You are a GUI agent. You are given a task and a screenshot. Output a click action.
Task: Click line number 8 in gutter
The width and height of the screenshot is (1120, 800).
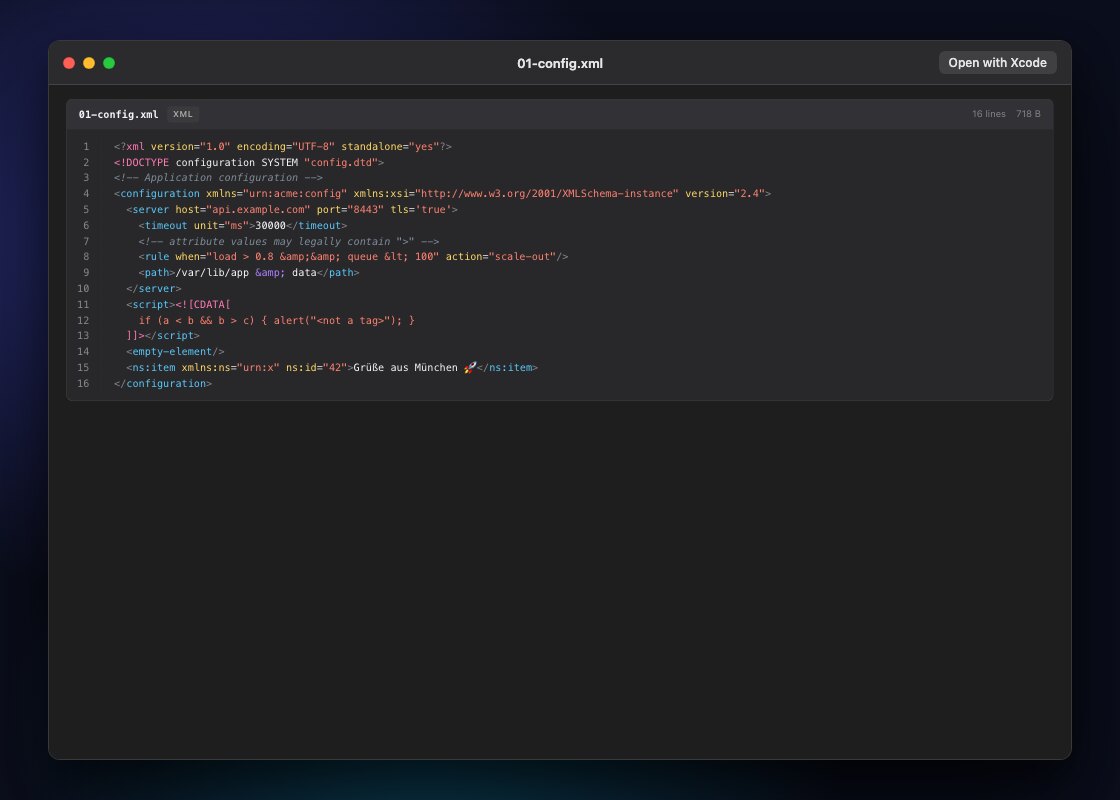coord(86,256)
